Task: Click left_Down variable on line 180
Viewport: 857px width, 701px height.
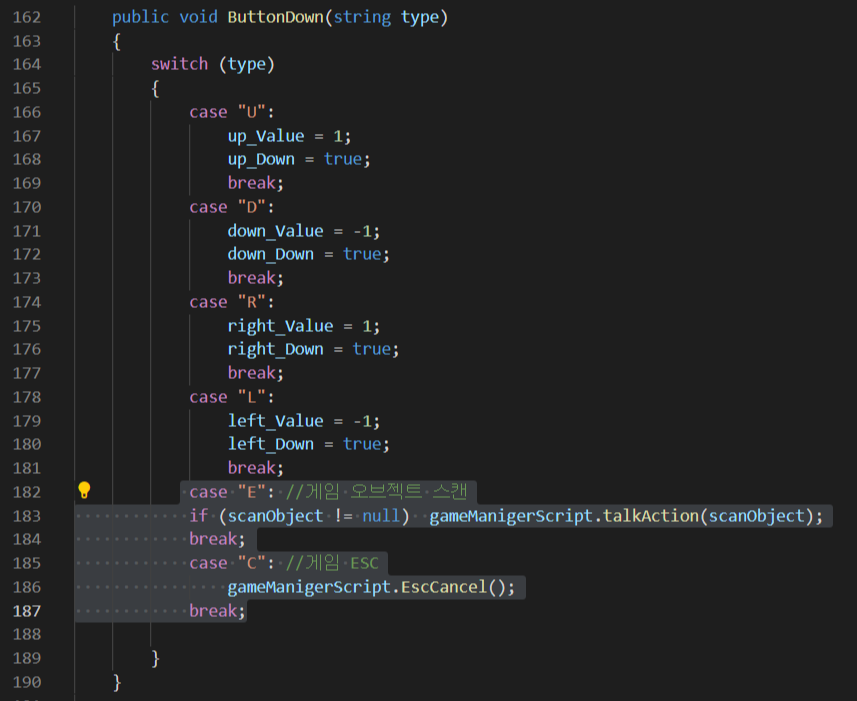Action: 271,444
